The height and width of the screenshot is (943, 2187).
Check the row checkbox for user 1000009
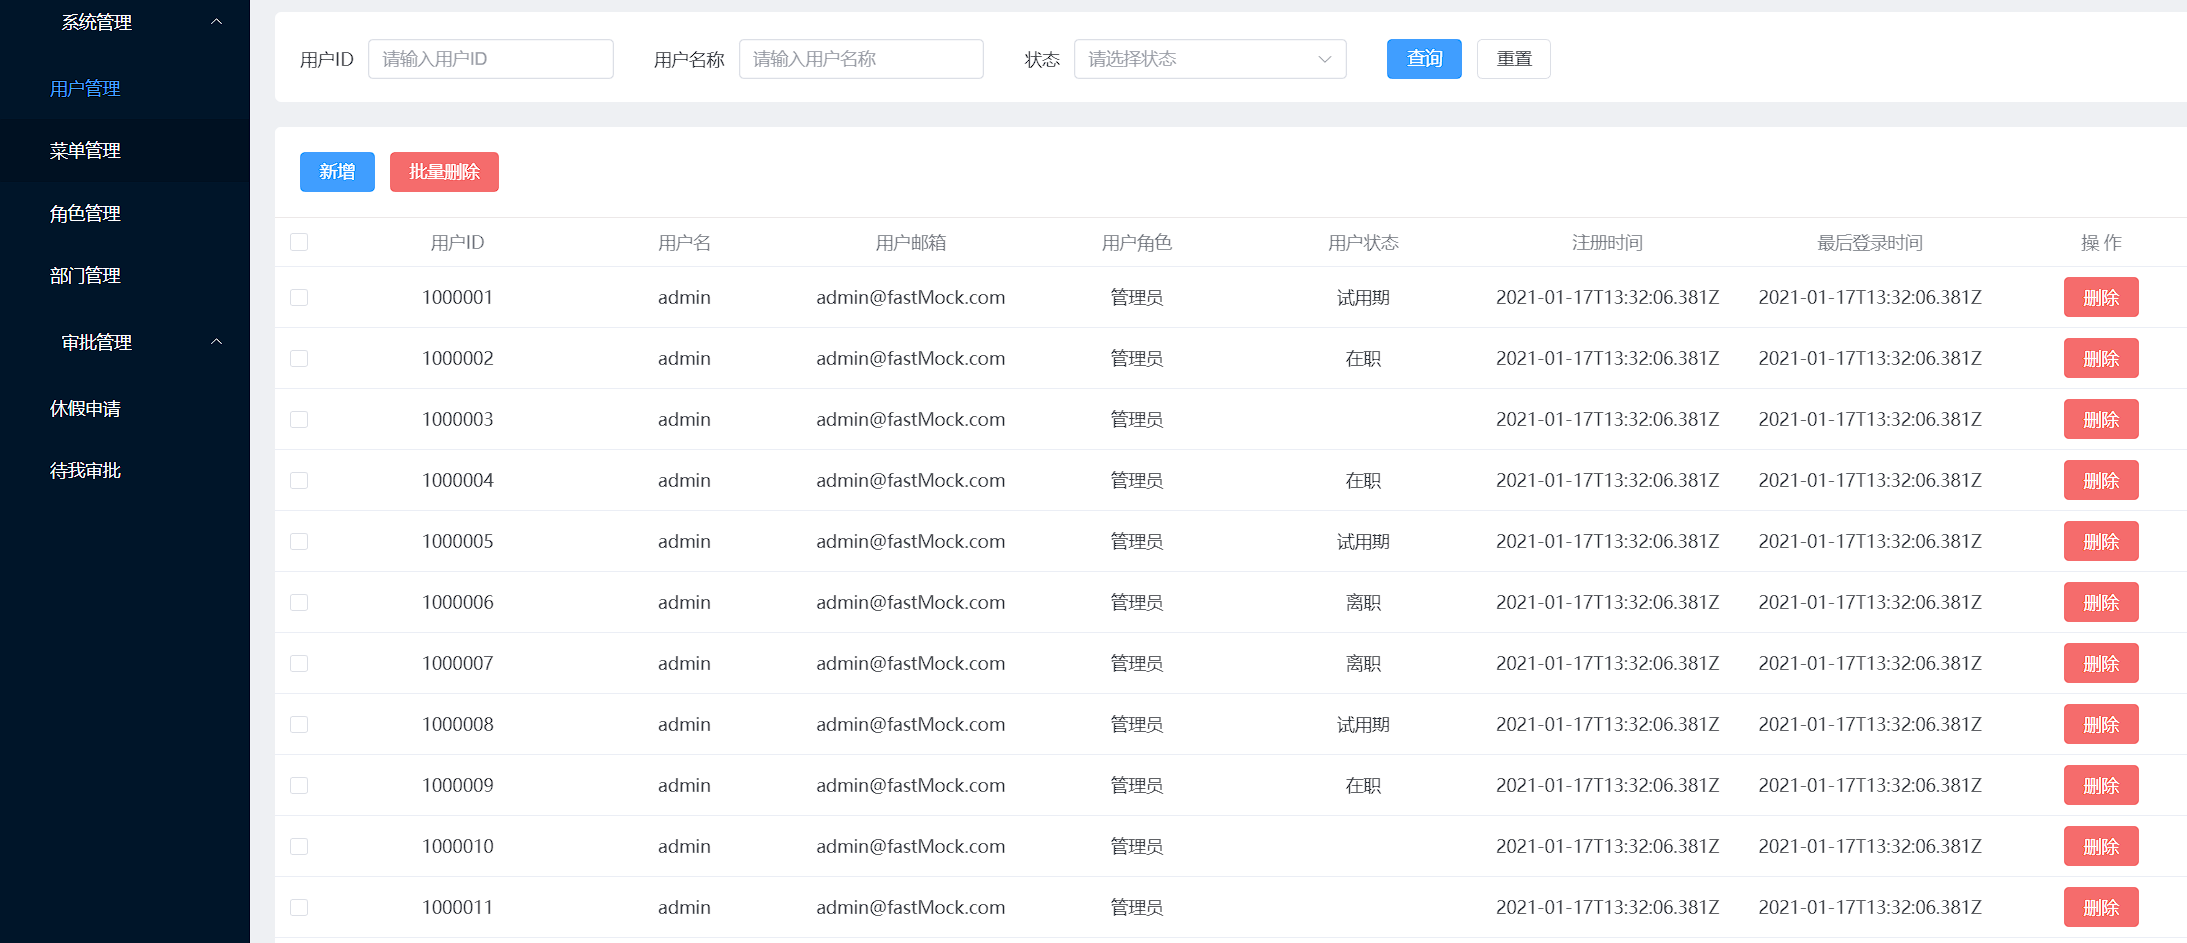click(x=299, y=785)
